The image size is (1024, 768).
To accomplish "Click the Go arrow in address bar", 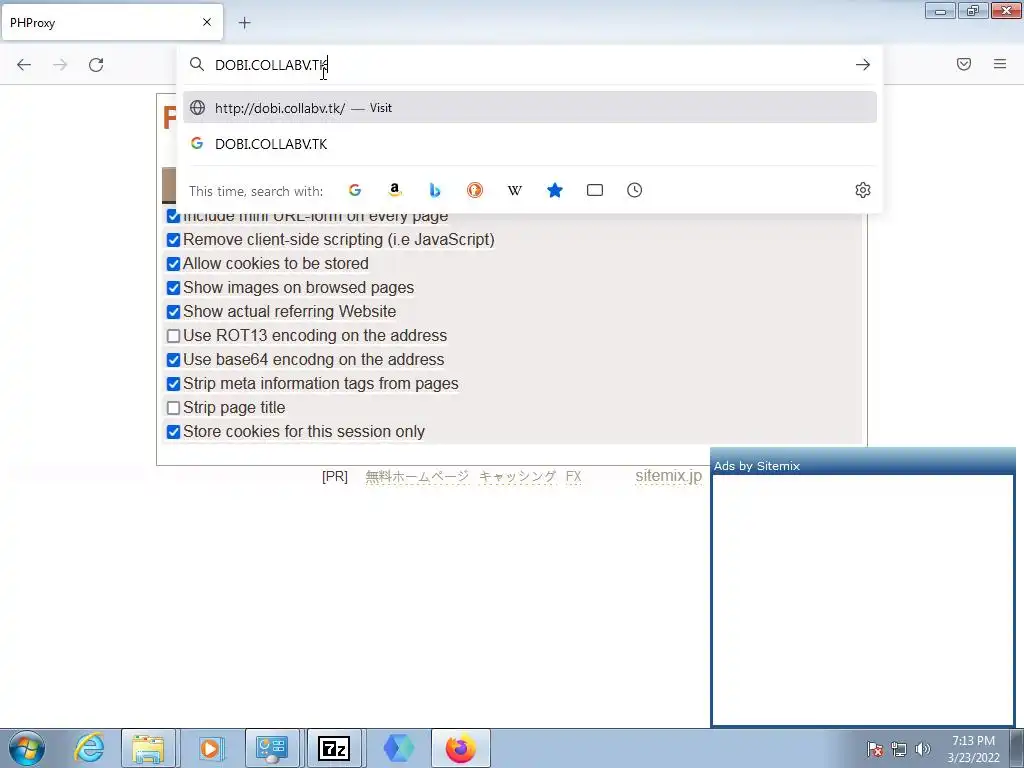I will click(x=863, y=65).
